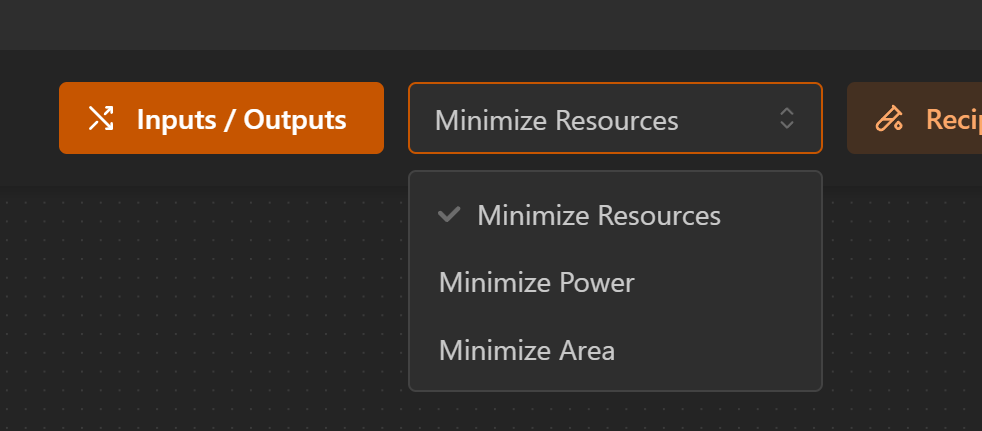Click the canvas below the dropdown list
The image size is (982, 431).
tap(614, 412)
